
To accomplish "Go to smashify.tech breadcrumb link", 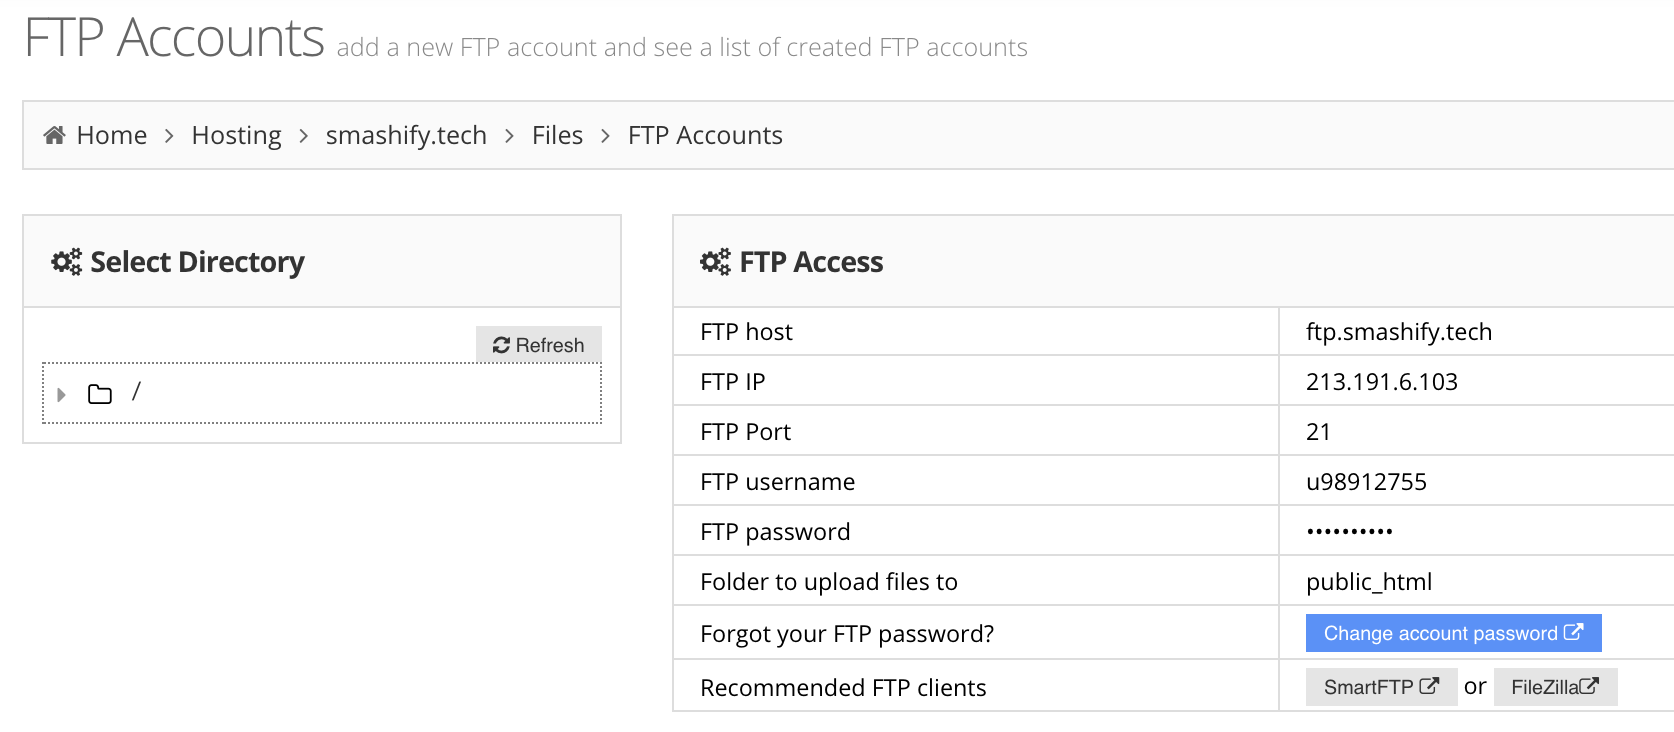I will tap(406, 135).
